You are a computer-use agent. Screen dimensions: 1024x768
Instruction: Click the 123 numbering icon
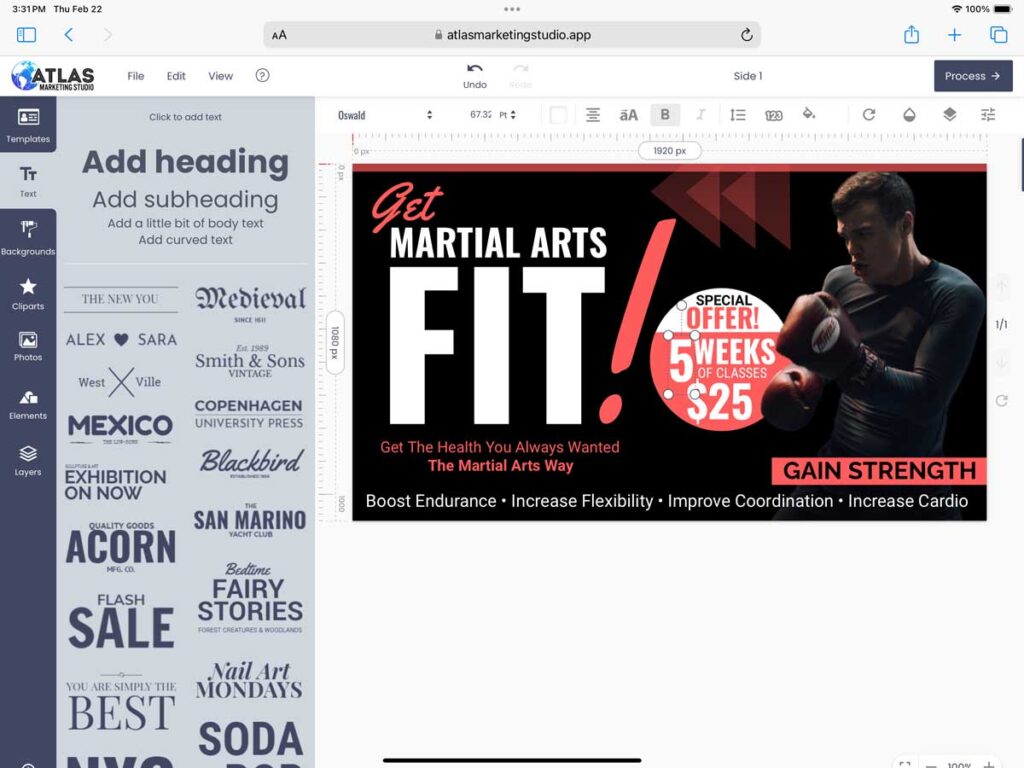(x=773, y=116)
